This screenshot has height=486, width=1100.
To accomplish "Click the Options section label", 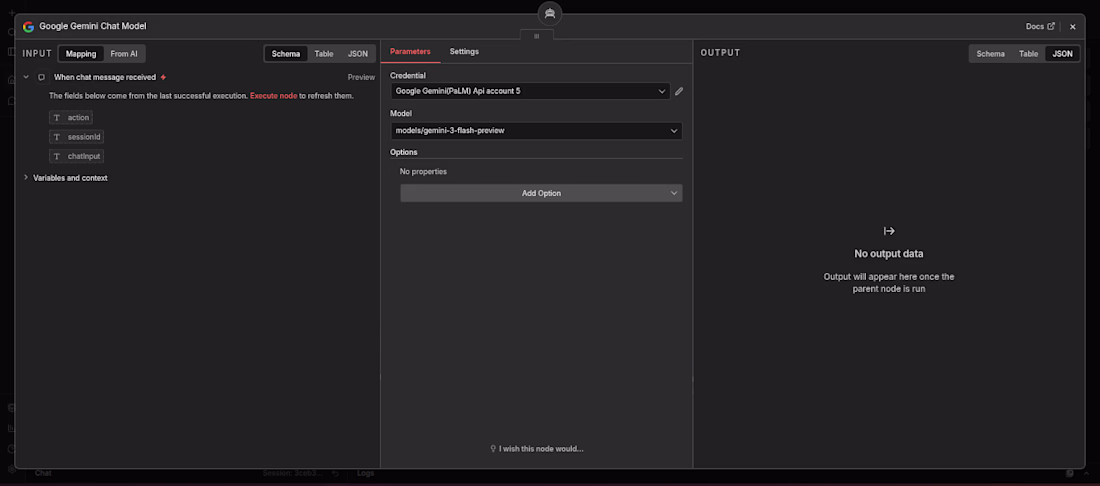I will coord(403,151).
